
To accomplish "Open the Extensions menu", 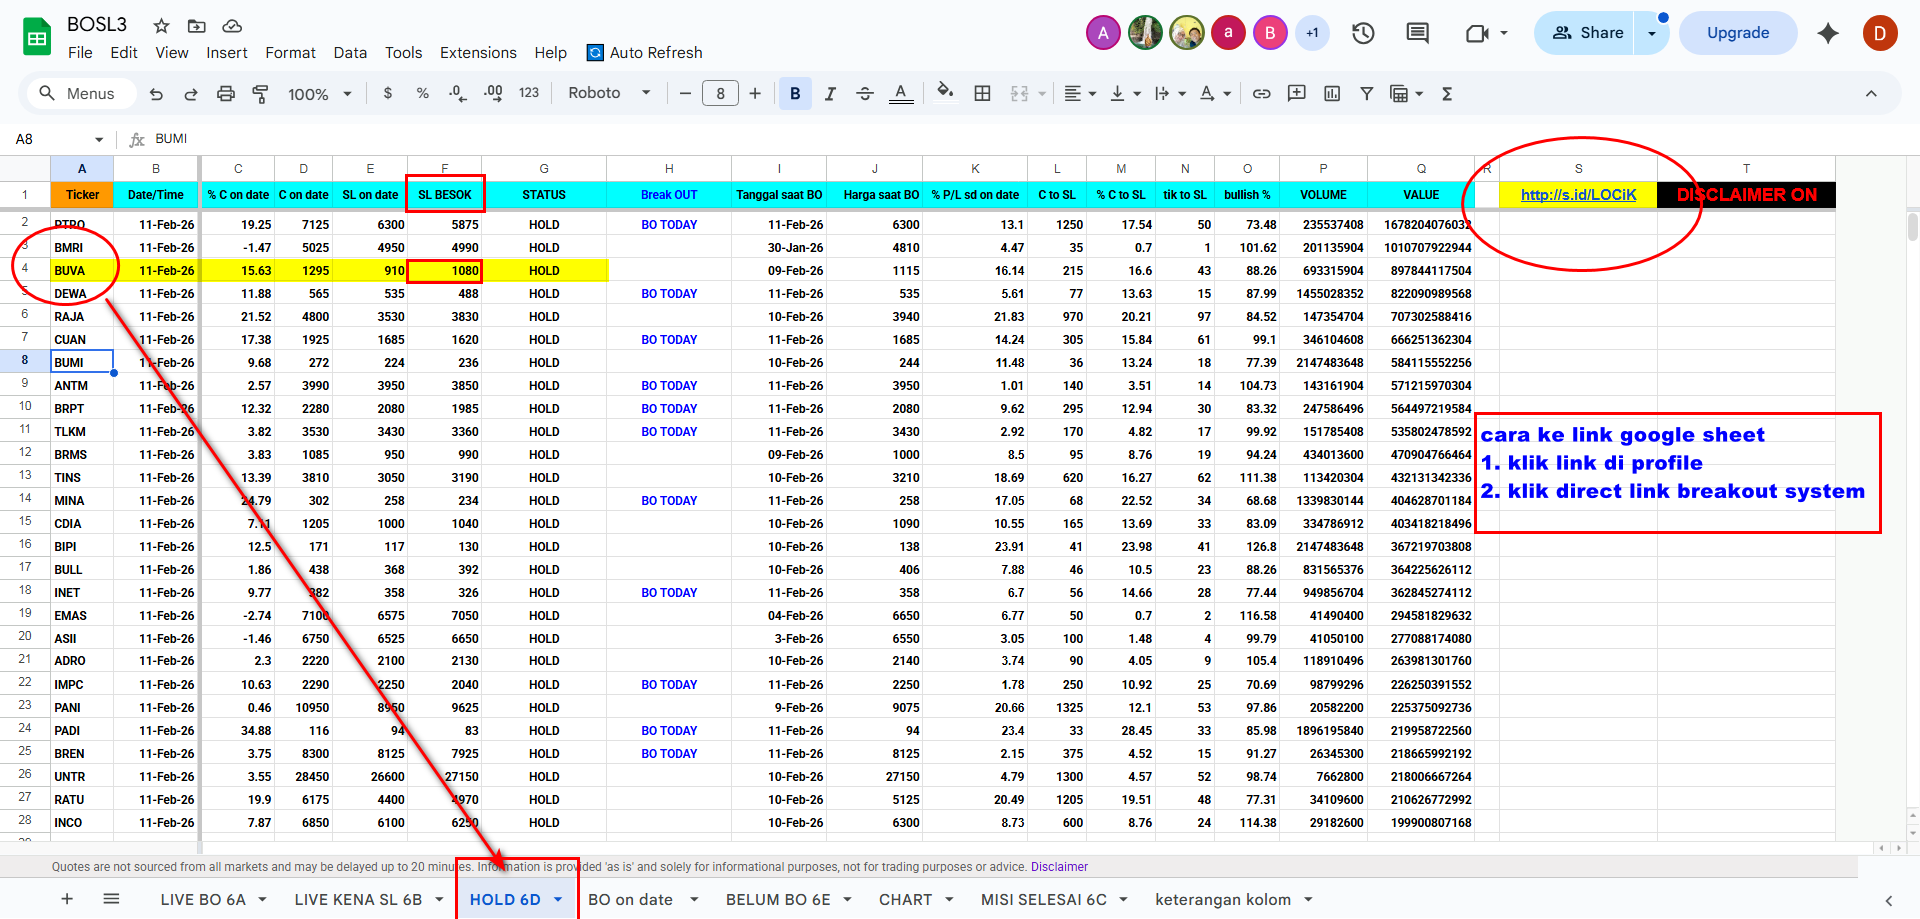I will (478, 53).
